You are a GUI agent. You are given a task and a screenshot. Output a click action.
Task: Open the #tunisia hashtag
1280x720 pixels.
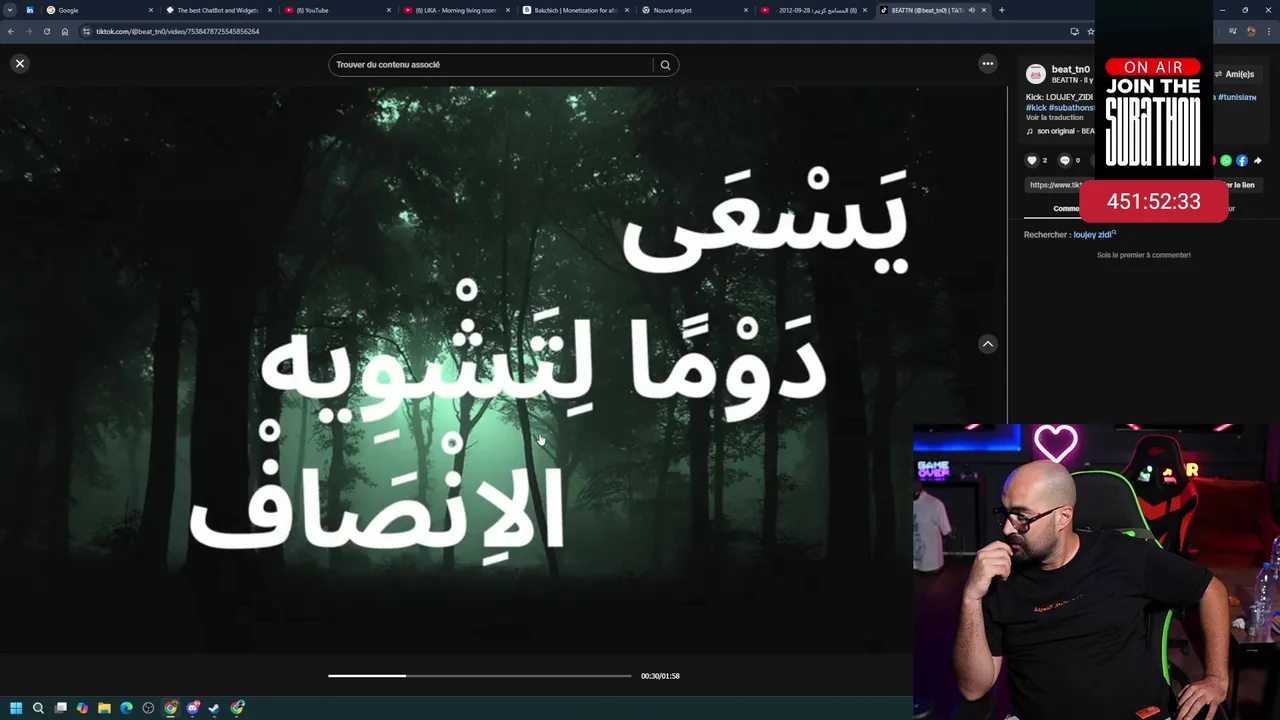pos(1237,97)
